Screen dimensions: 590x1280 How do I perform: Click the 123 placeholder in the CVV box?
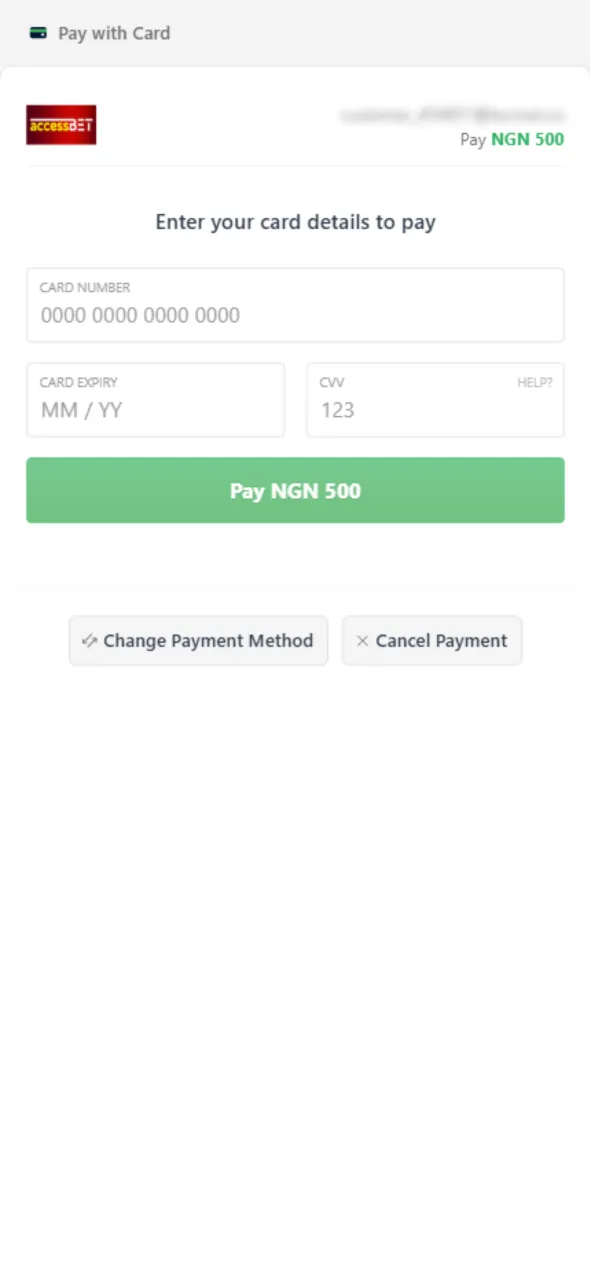[338, 410]
